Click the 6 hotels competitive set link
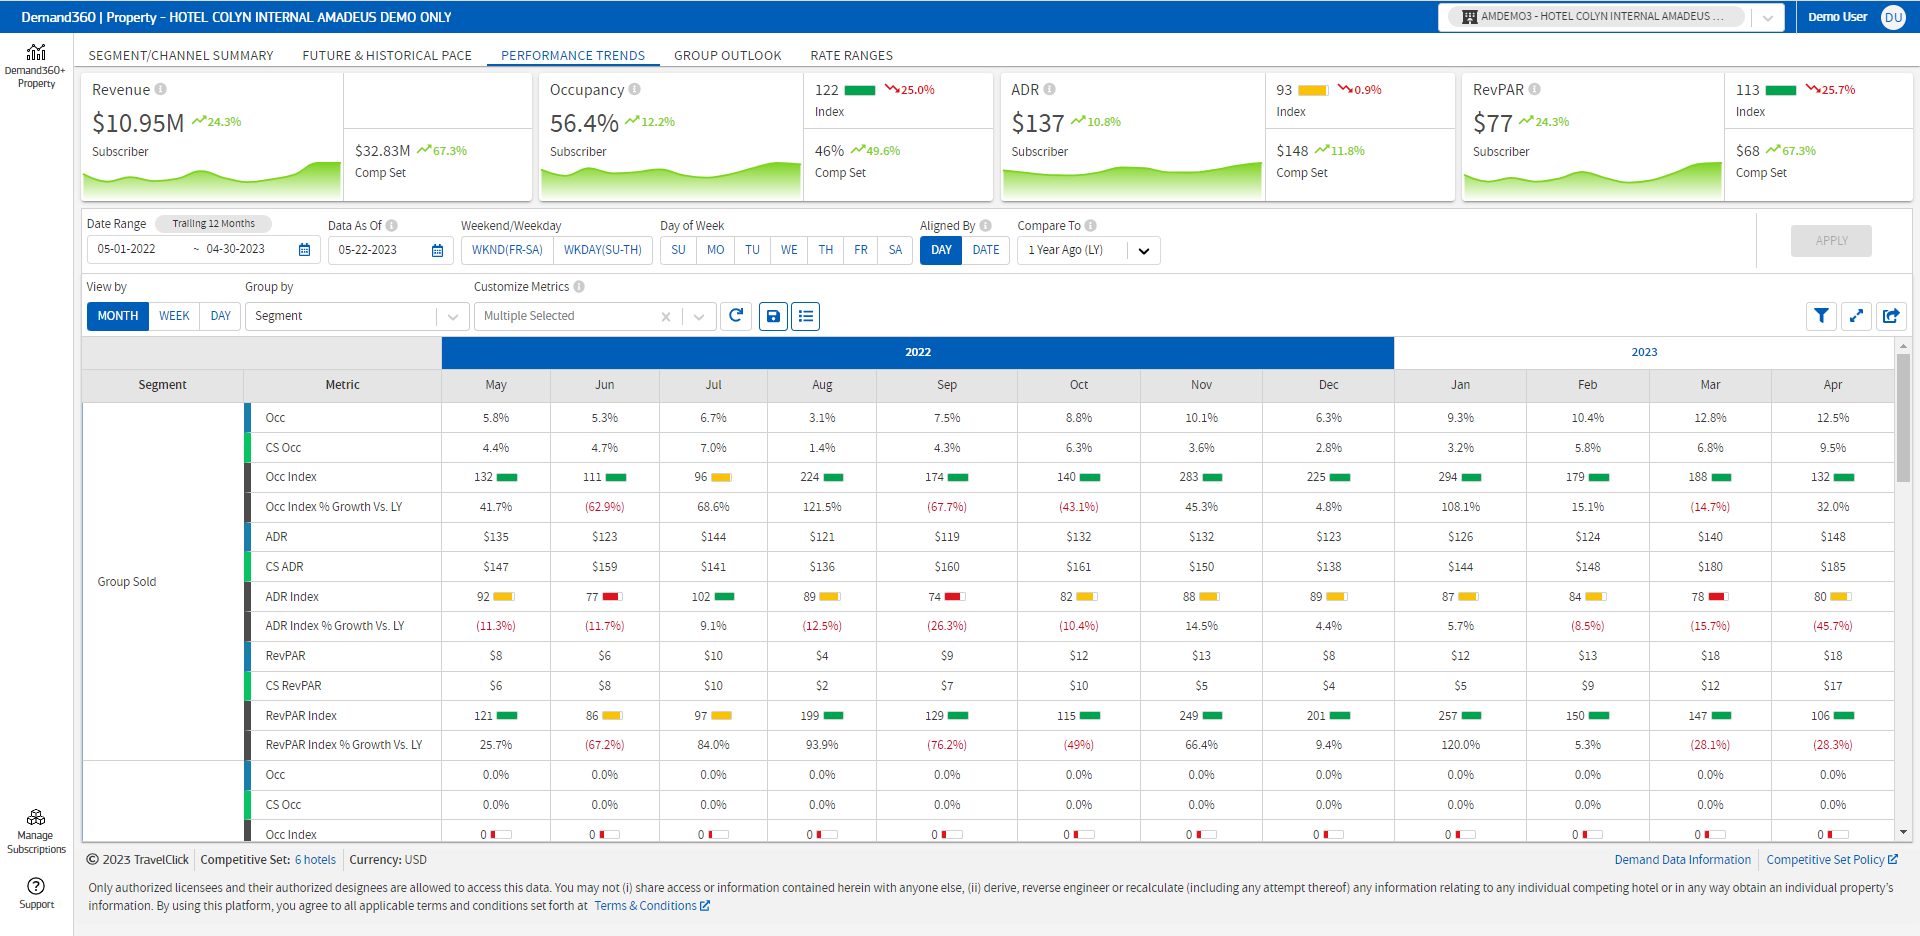1920x936 pixels. click(x=315, y=860)
